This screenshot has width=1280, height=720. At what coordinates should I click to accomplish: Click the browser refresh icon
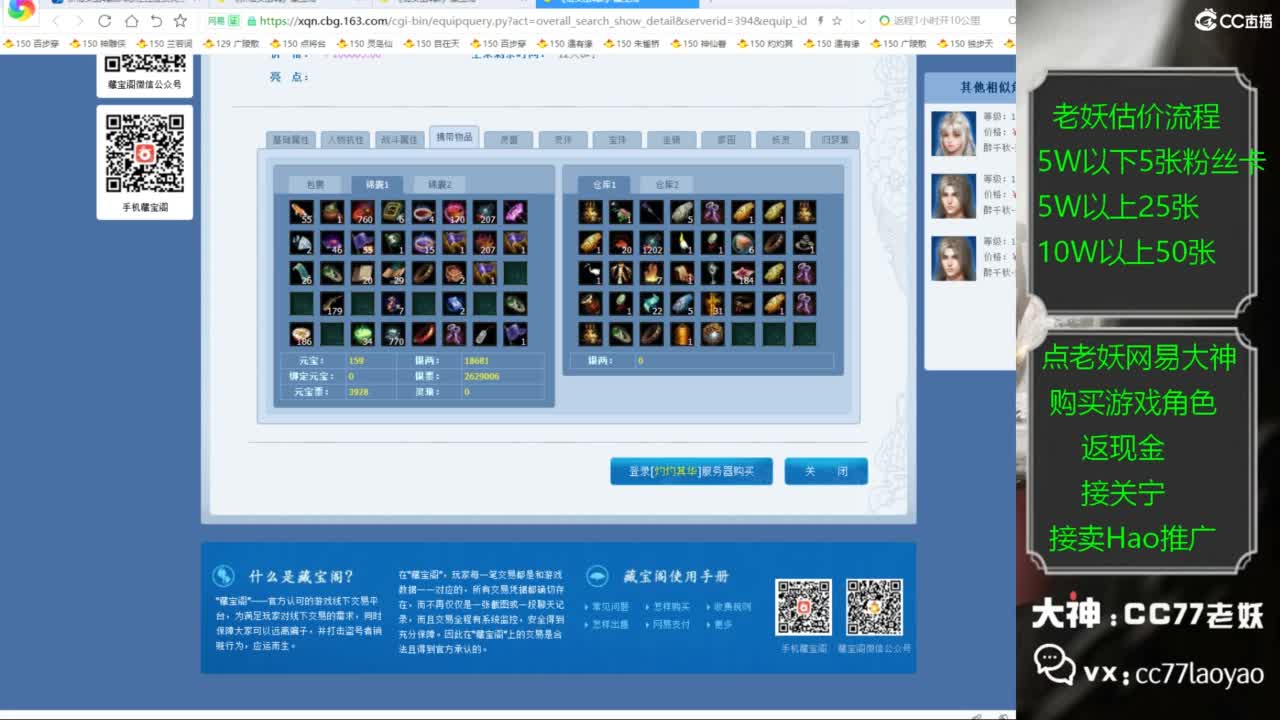pos(105,21)
